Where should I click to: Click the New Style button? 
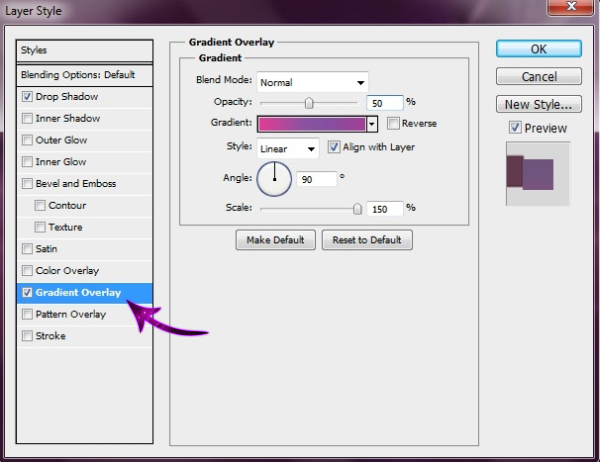click(538, 104)
